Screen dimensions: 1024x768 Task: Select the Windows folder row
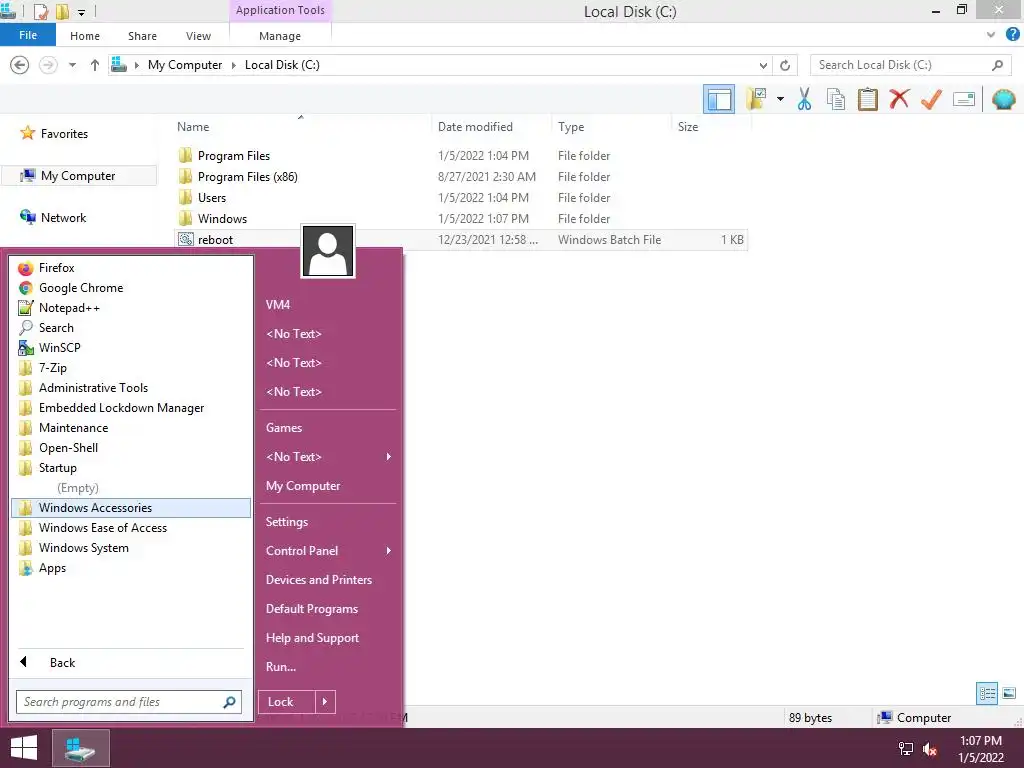461,218
